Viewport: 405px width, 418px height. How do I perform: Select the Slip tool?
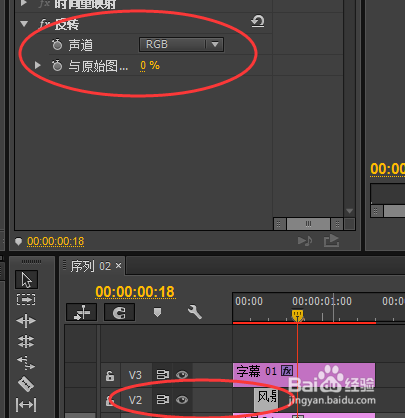pyautogui.click(x=26, y=405)
